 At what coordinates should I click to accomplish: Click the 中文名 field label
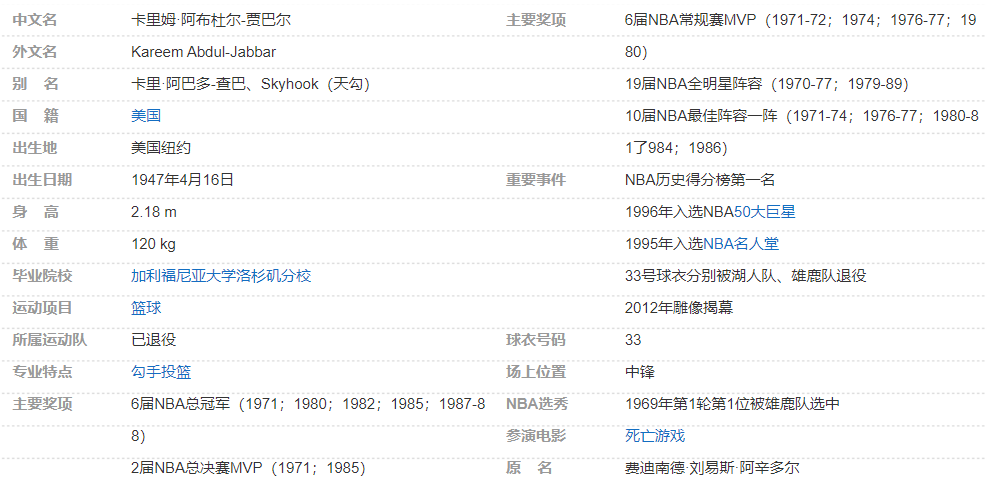click(x=35, y=20)
